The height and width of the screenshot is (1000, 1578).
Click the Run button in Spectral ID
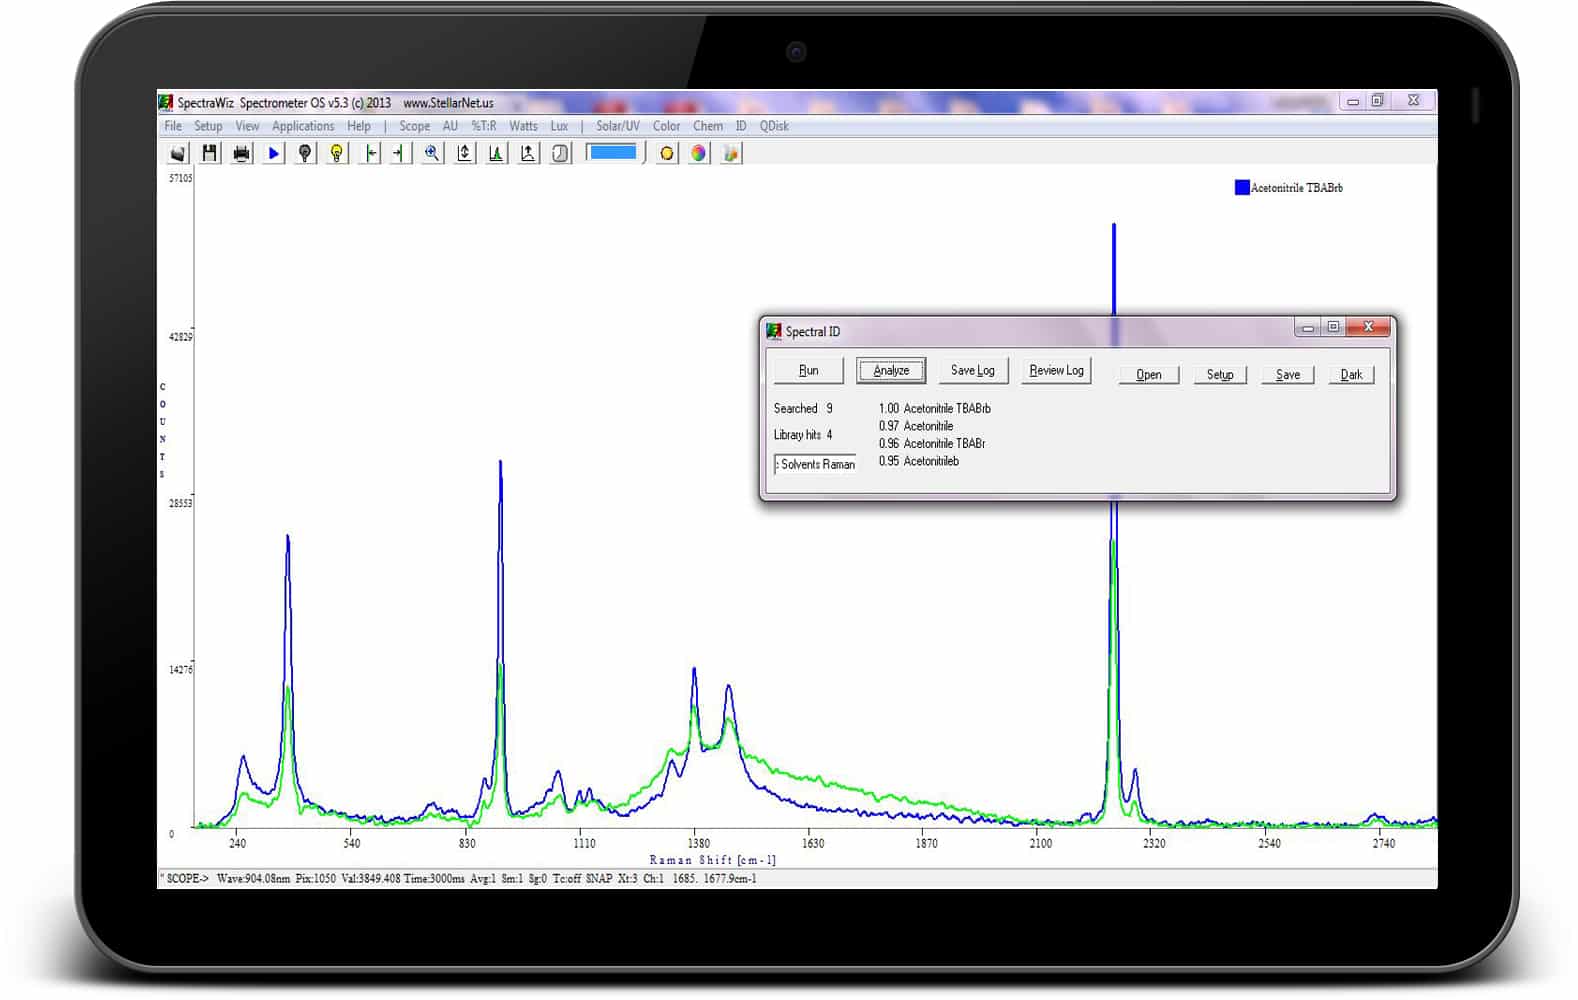tap(809, 370)
